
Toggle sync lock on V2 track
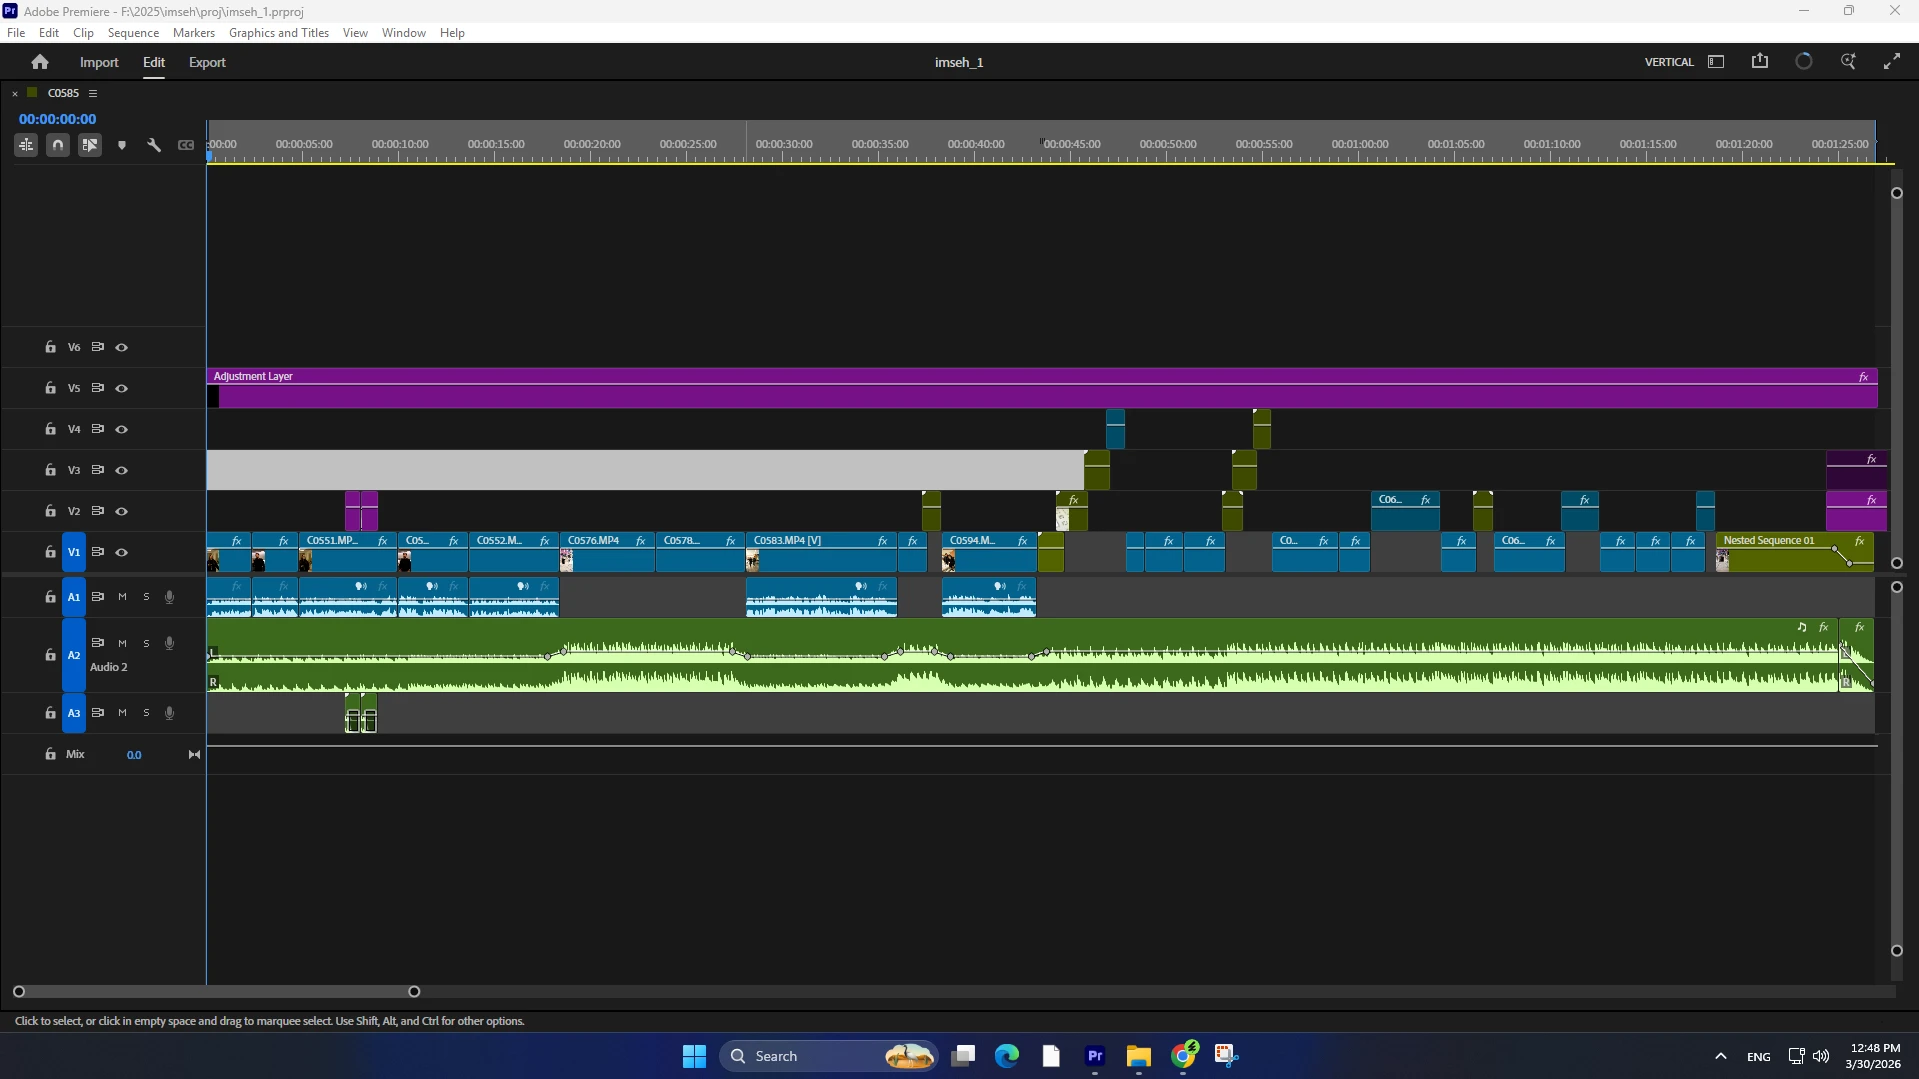(x=98, y=511)
